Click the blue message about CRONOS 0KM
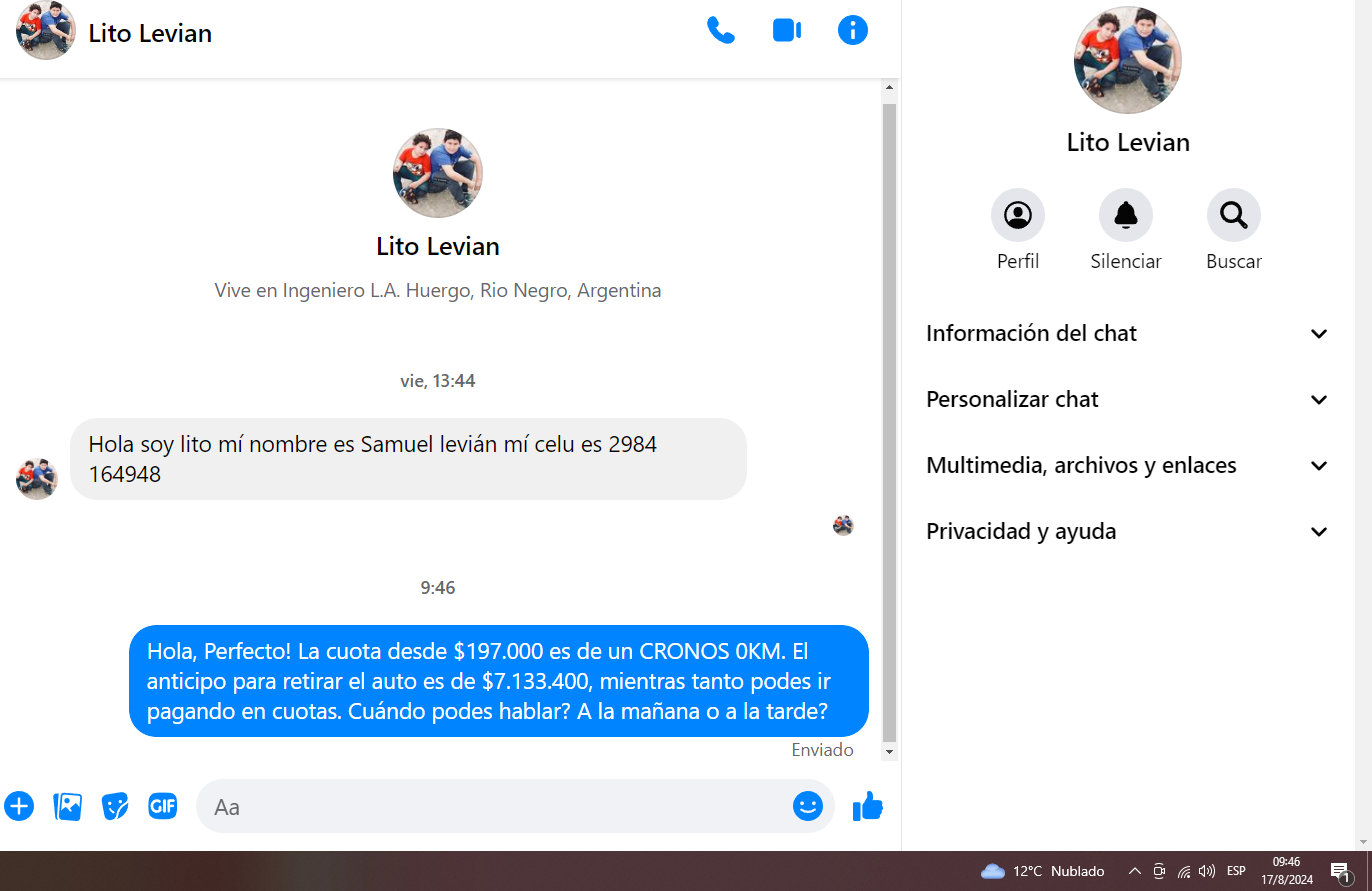Screen dimensions: 1372x891 point(499,681)
